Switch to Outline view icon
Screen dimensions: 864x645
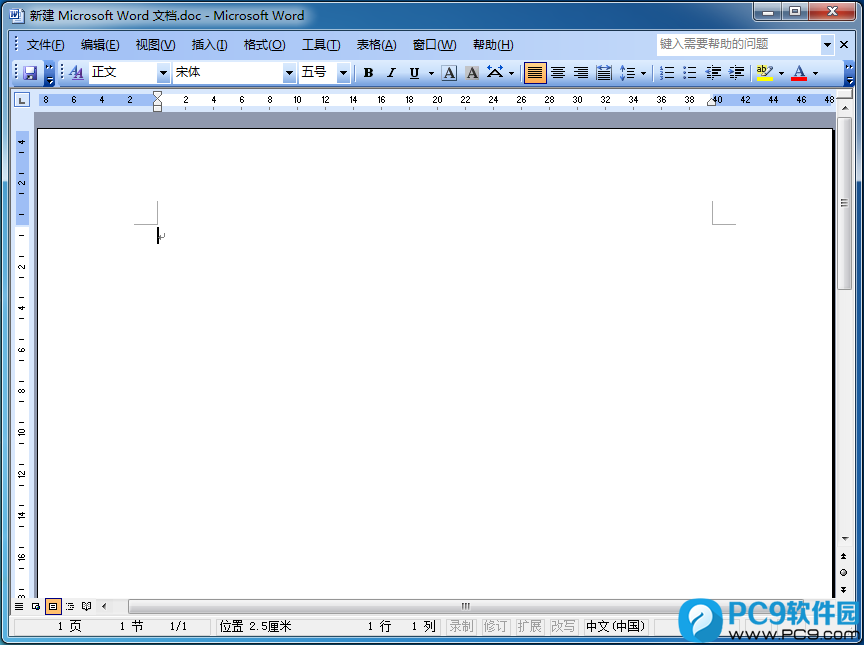pyautogui.click(x=70, y=606)
